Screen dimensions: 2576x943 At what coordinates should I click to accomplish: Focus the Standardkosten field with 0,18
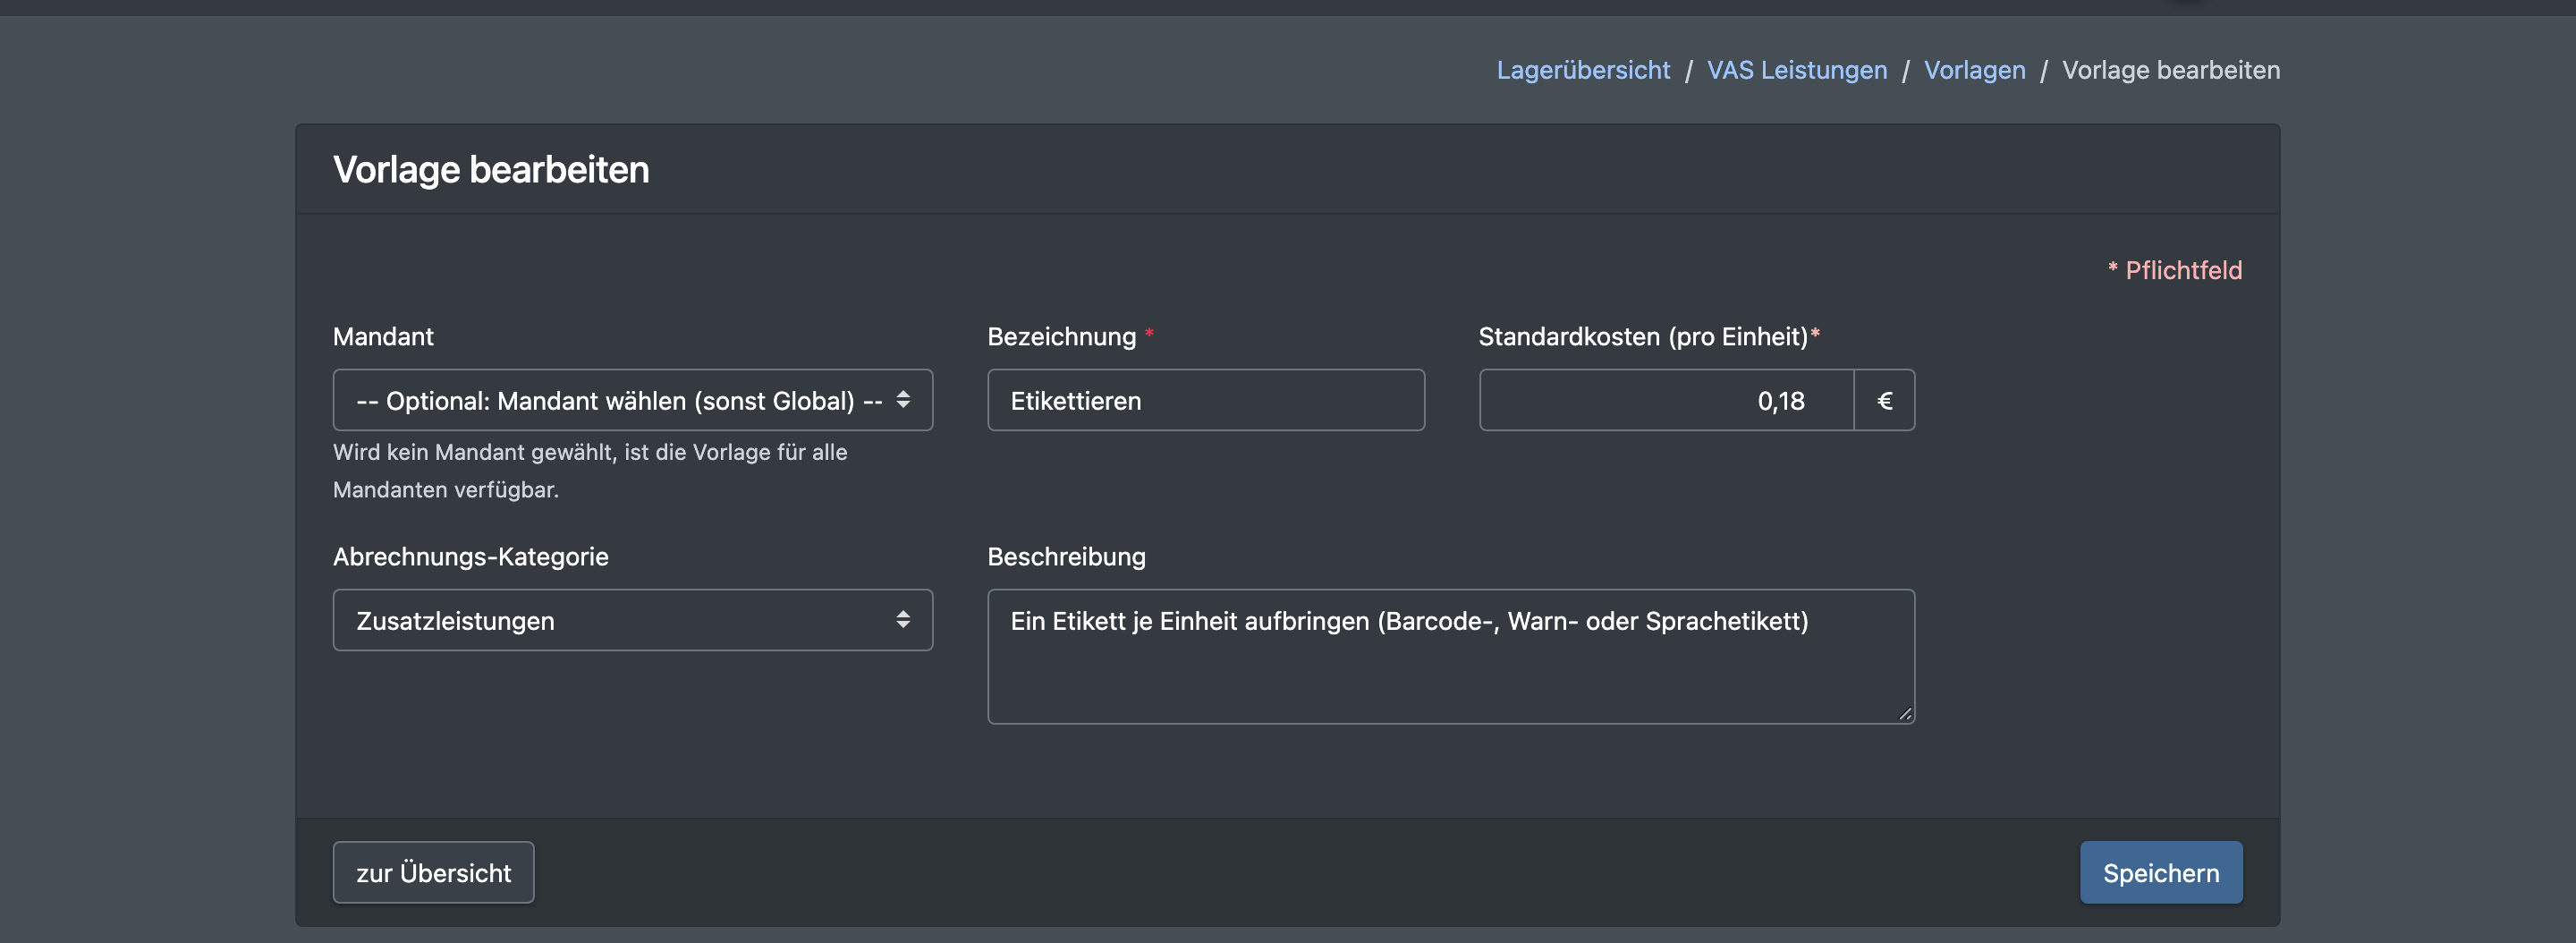[1666, 400]
